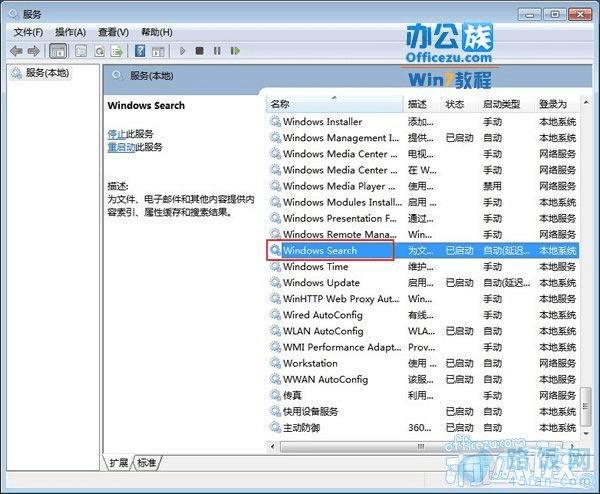600x494 pixels.
Task: Select the WWAN AutoConfig service
Action: (x=423, y=379)
